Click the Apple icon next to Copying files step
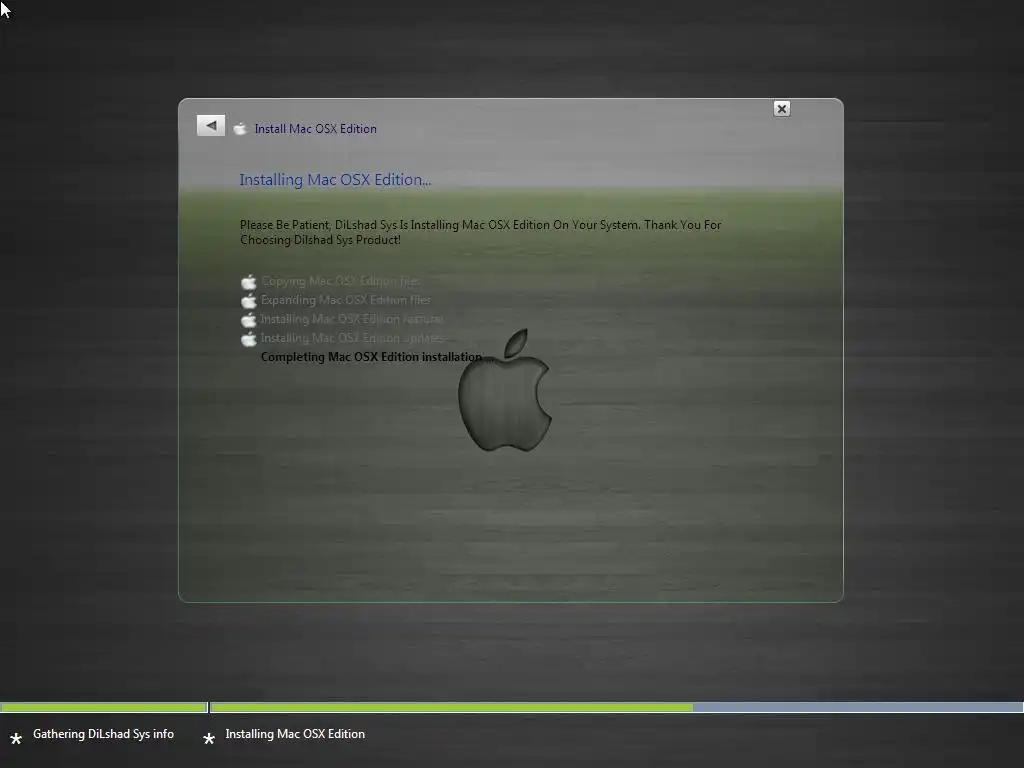This screenshot has height=768, width=1024. pos(249,281)
